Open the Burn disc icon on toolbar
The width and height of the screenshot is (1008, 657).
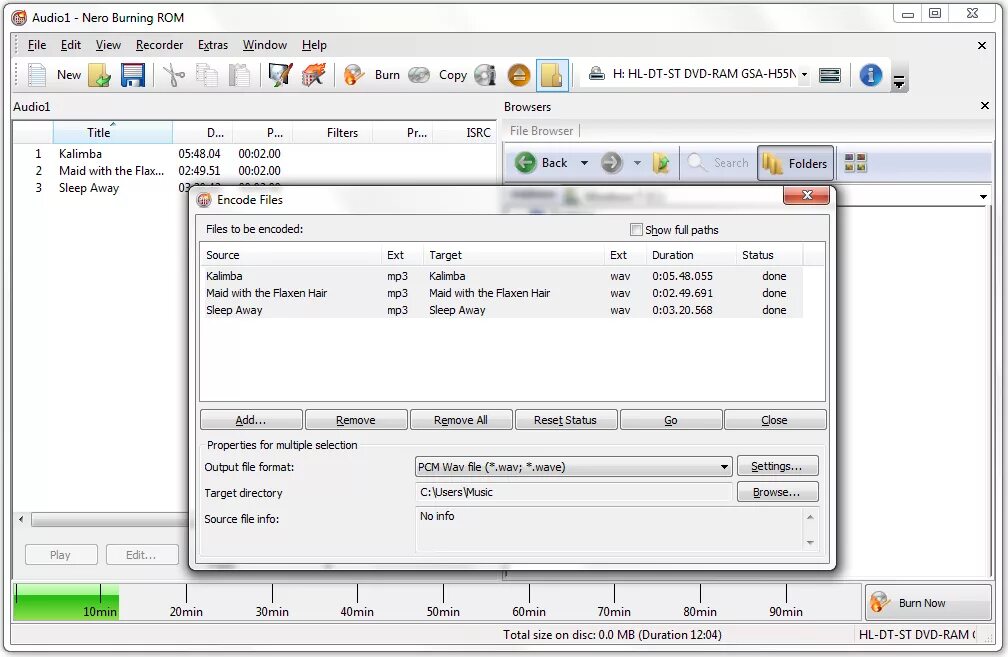click(353, 75)
